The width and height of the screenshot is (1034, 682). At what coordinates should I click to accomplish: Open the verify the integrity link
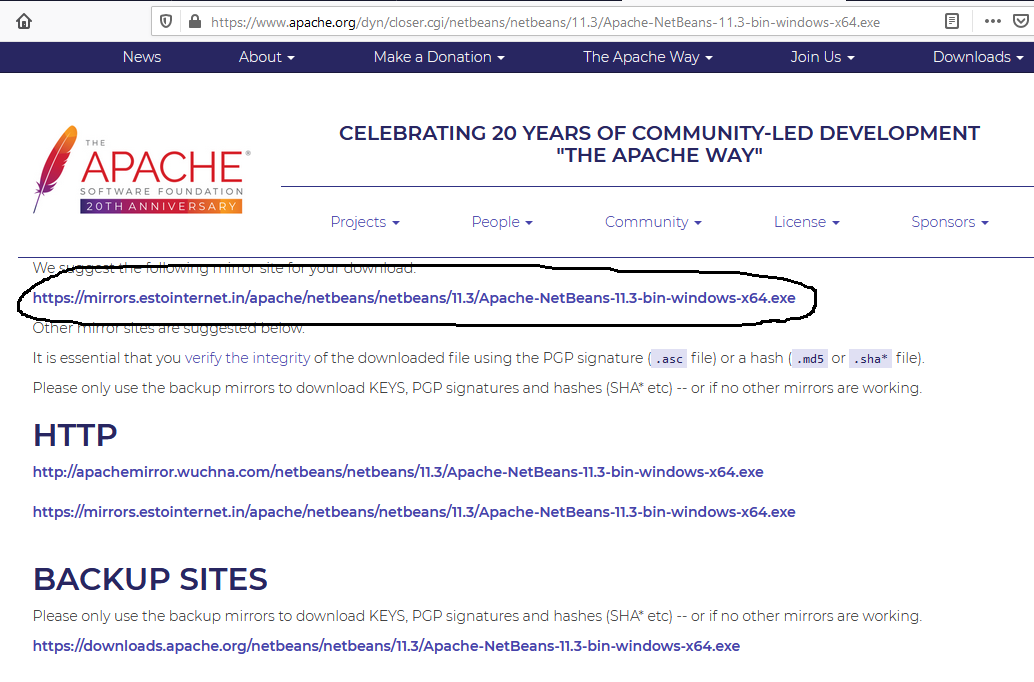(x=247, y=358)
